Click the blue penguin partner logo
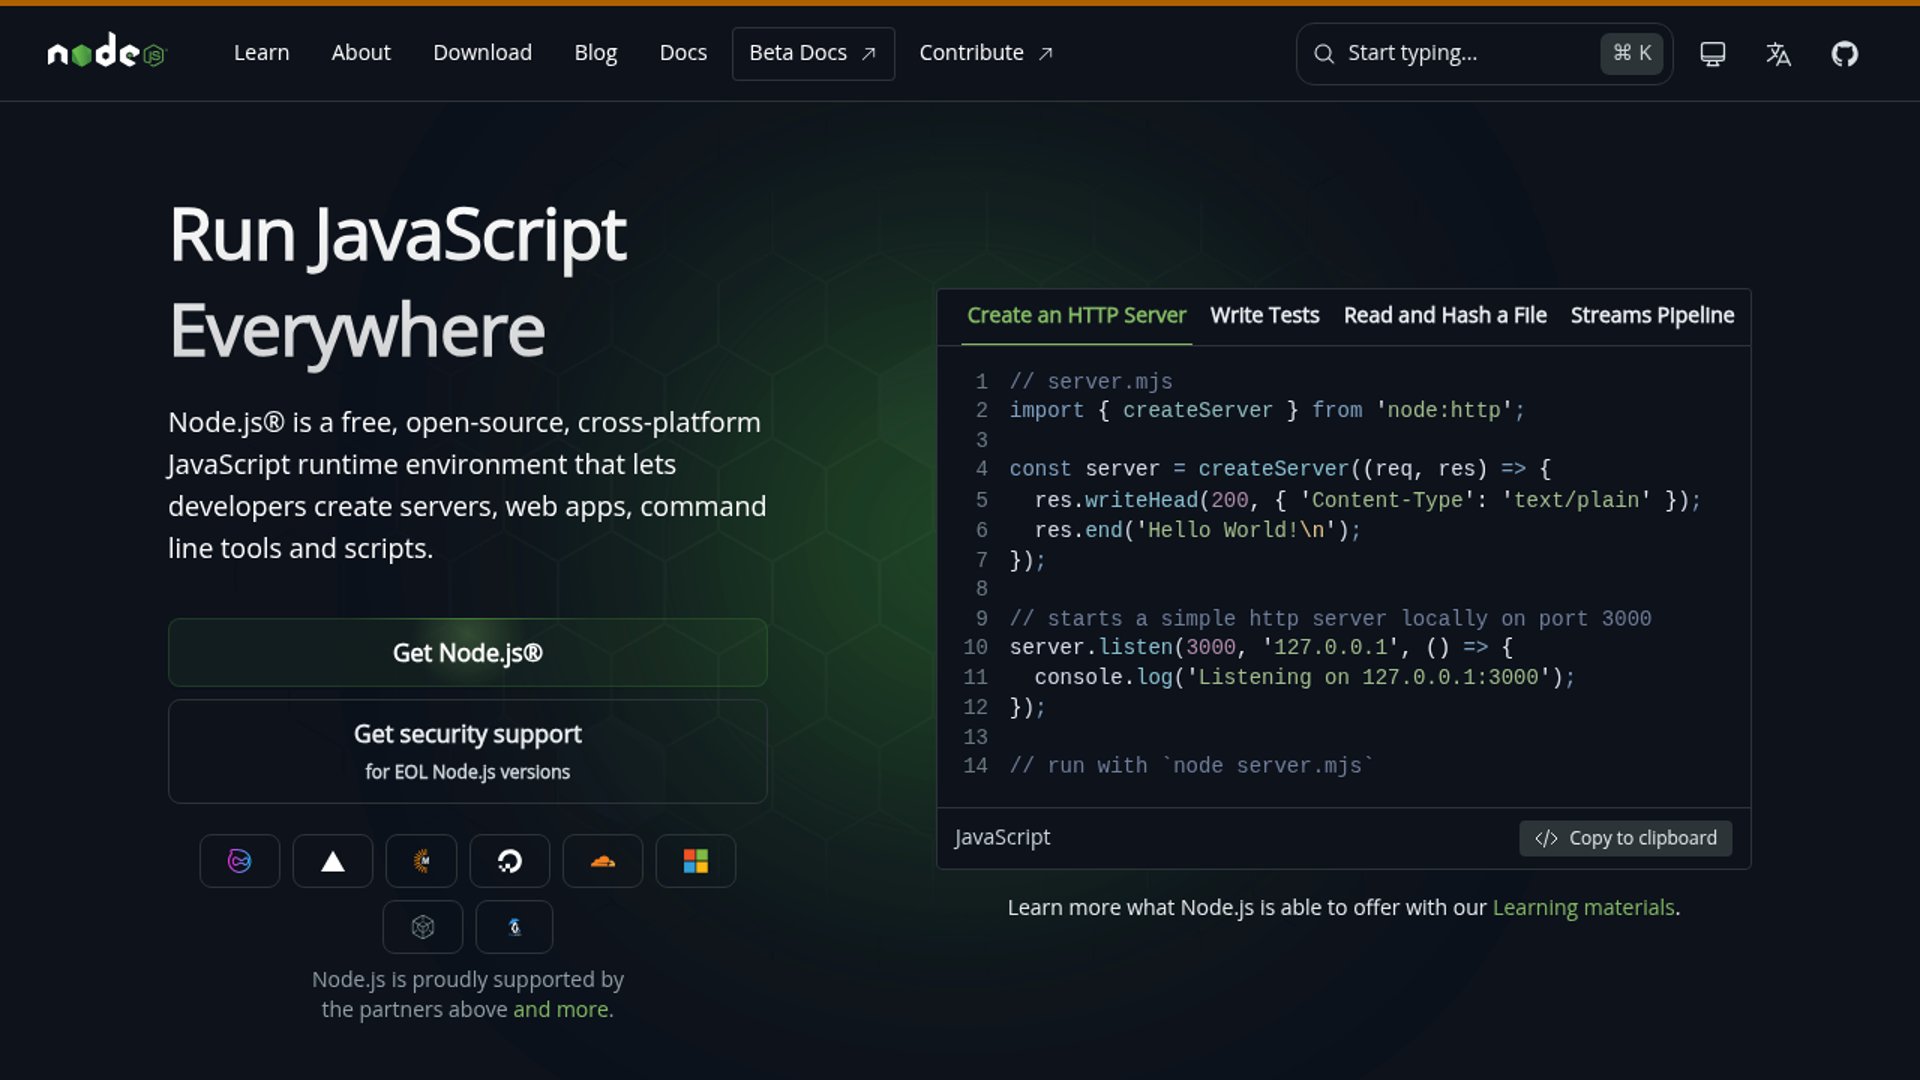Viewport: 1920px width, 1080px height. point(515,927)
